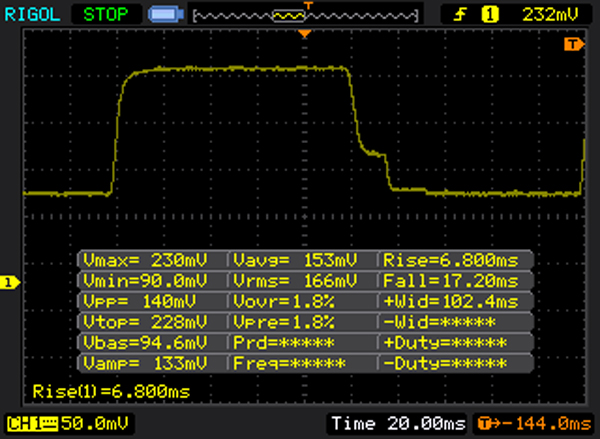Viewport: 600px width, 439px height.
Task: Click the waveform memory position bar
Action: pyautogui.click(x=306, y=16)
